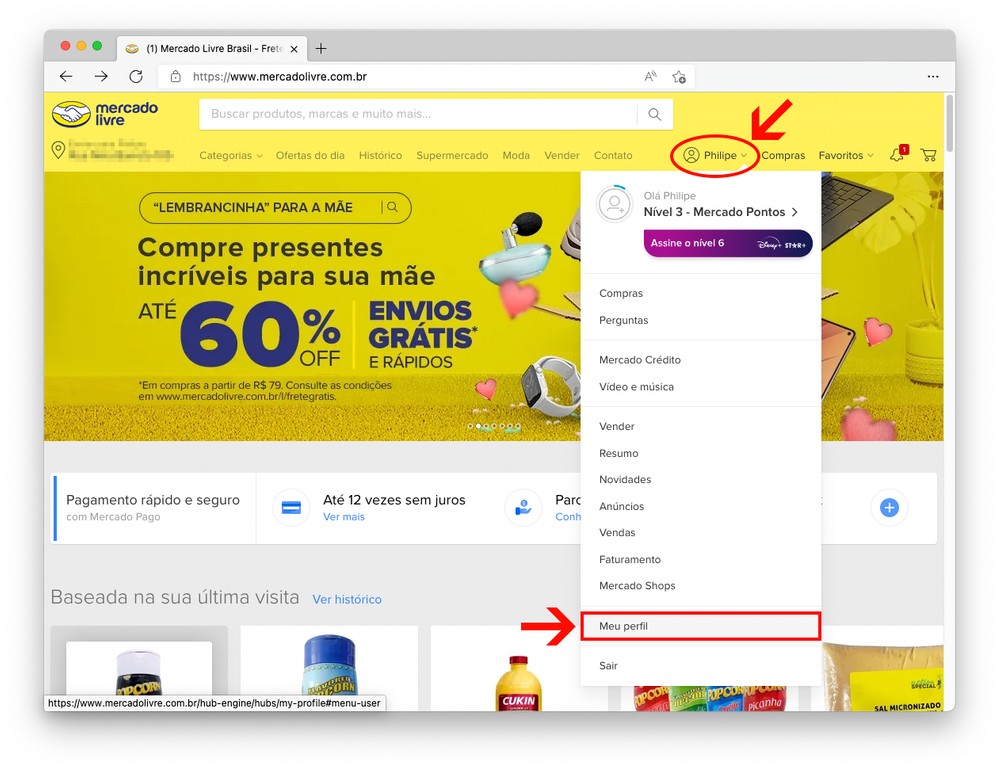Close the Mercado Livre Brasil tab

[294, 49]
